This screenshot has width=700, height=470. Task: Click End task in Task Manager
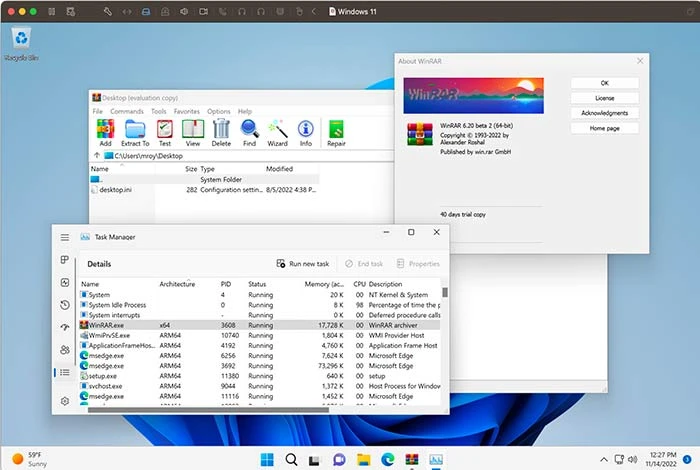tap(364, 264)
